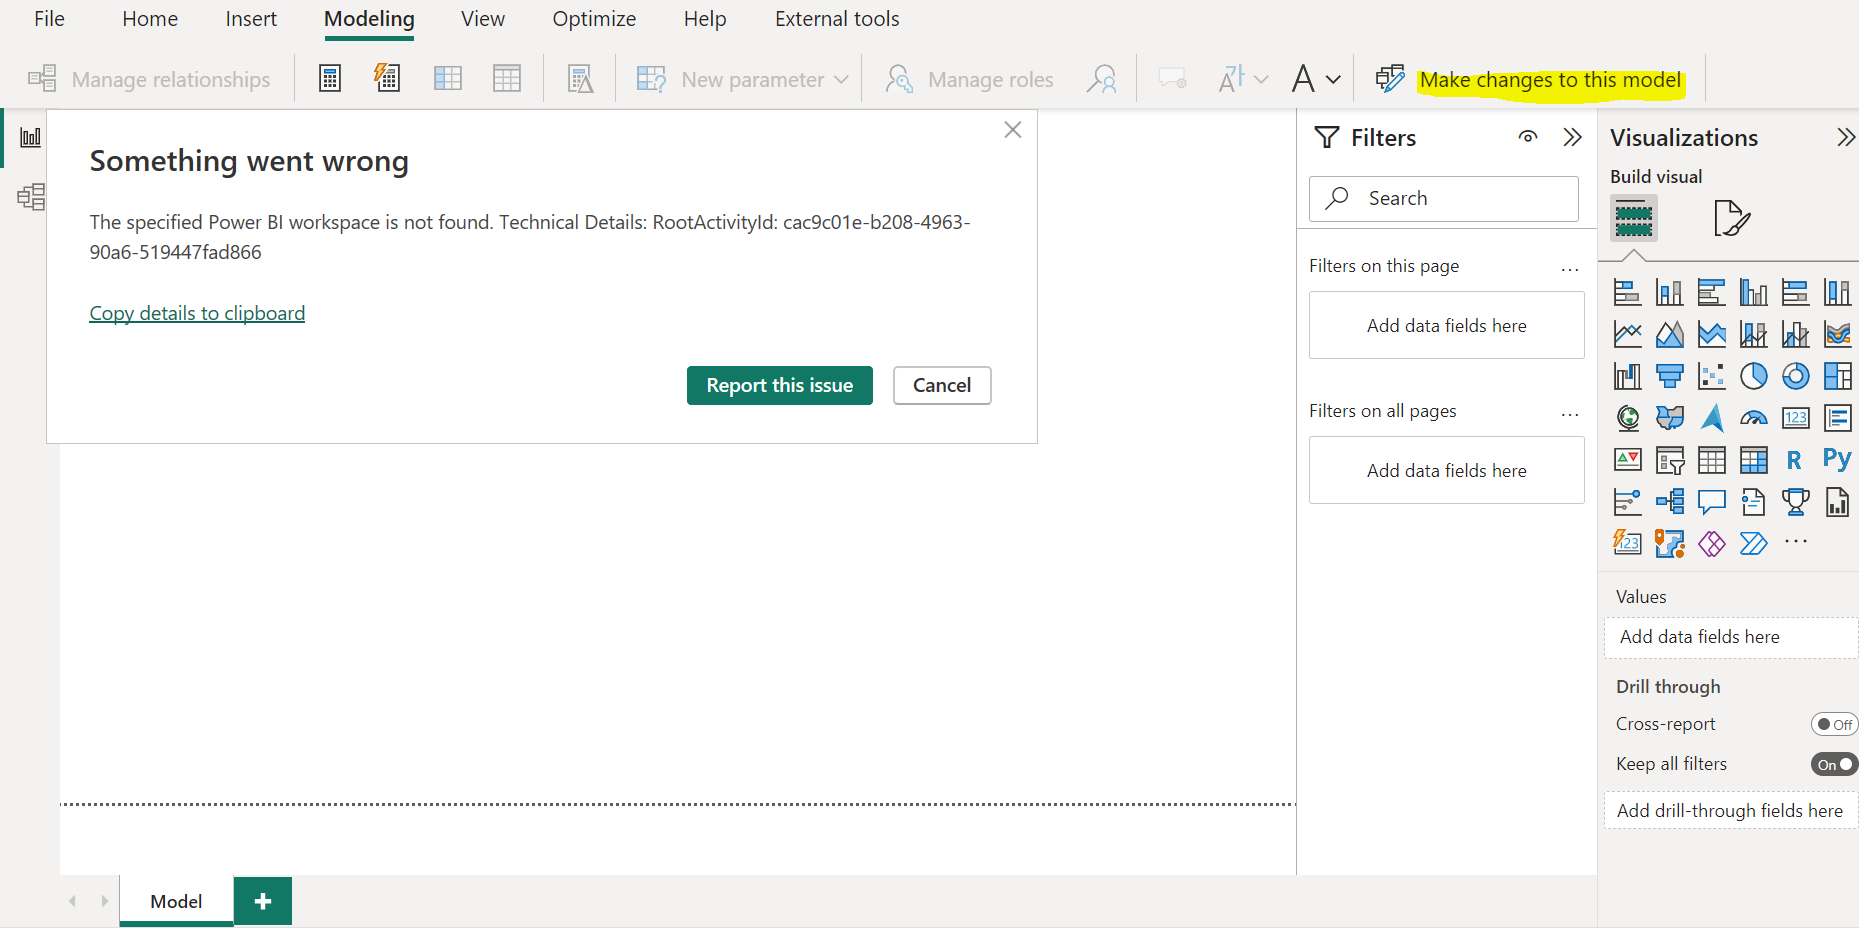Open the External tools tab
Image resolution: width=1859 pixels, height=928 pixels.
point(837,19)
